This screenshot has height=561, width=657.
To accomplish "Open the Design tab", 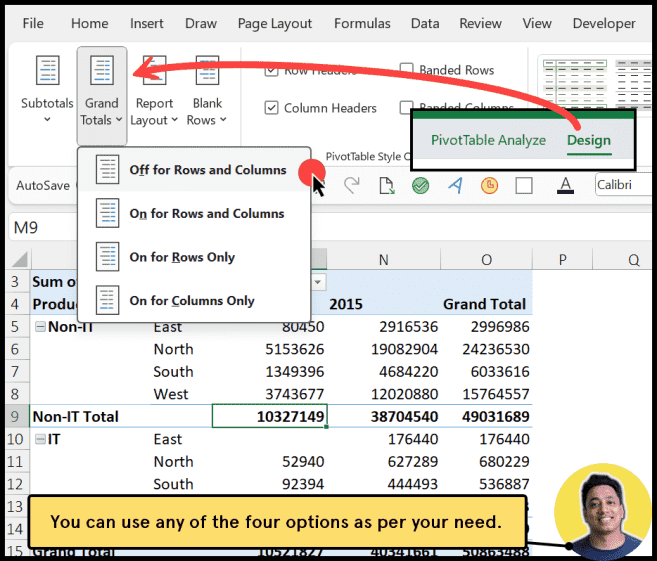I will (x=588, y=140).
